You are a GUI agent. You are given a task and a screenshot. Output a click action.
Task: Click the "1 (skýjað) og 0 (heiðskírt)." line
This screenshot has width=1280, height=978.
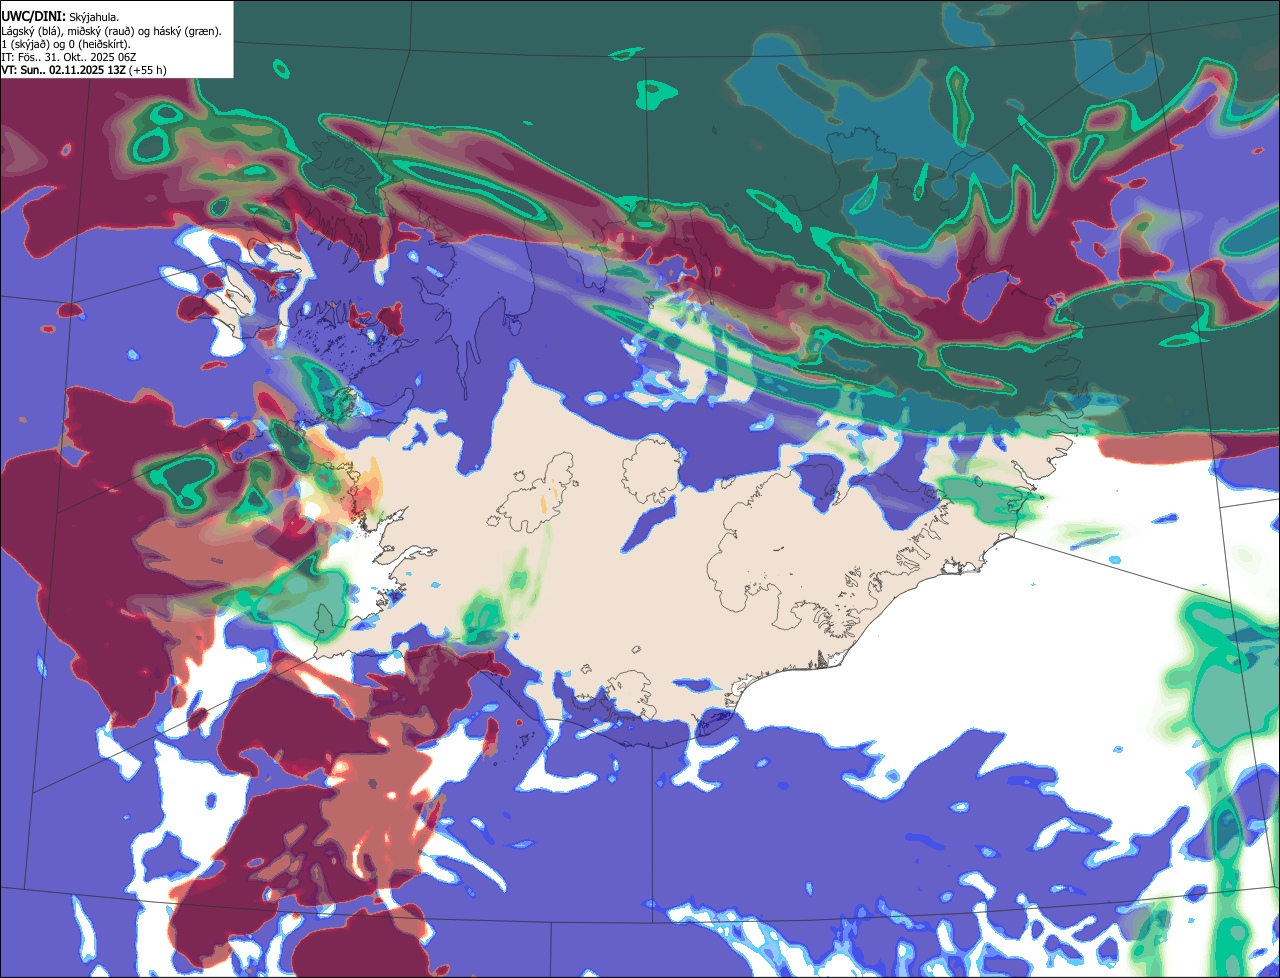(x=66, y=45)
